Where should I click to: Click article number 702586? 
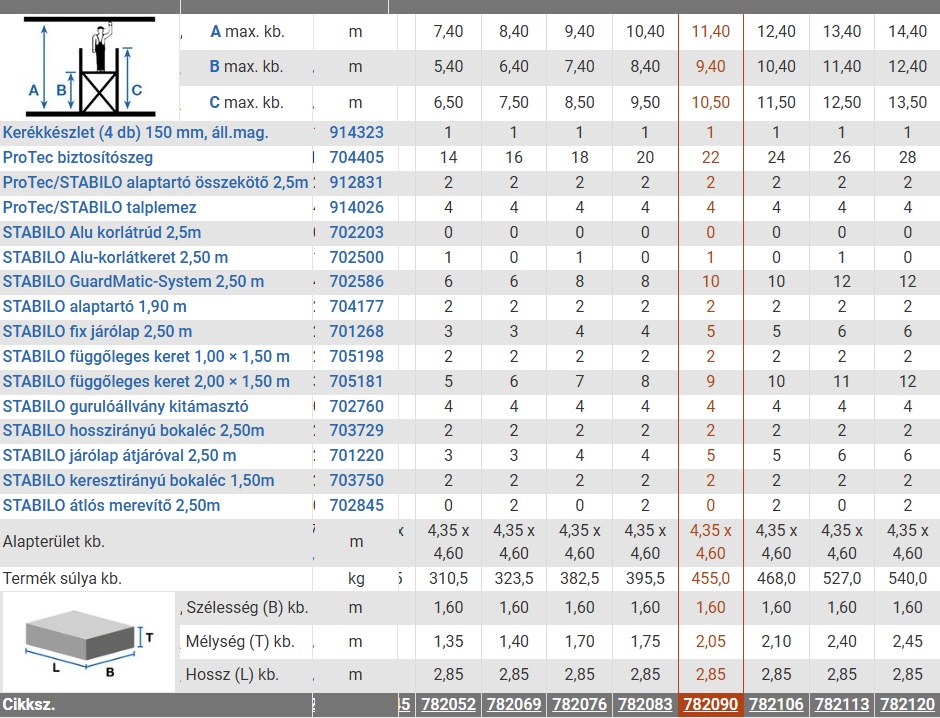click(x=357, y=282)
